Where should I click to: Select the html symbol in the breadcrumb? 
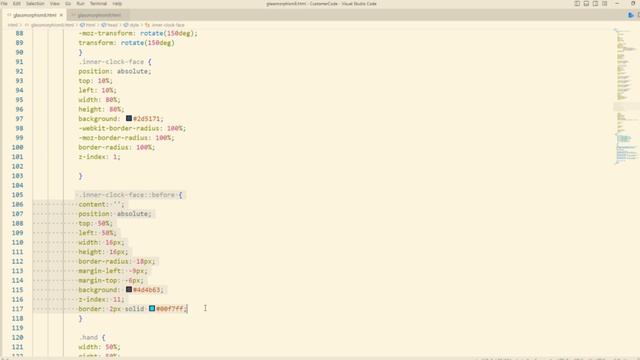click(x=88, y=25)
